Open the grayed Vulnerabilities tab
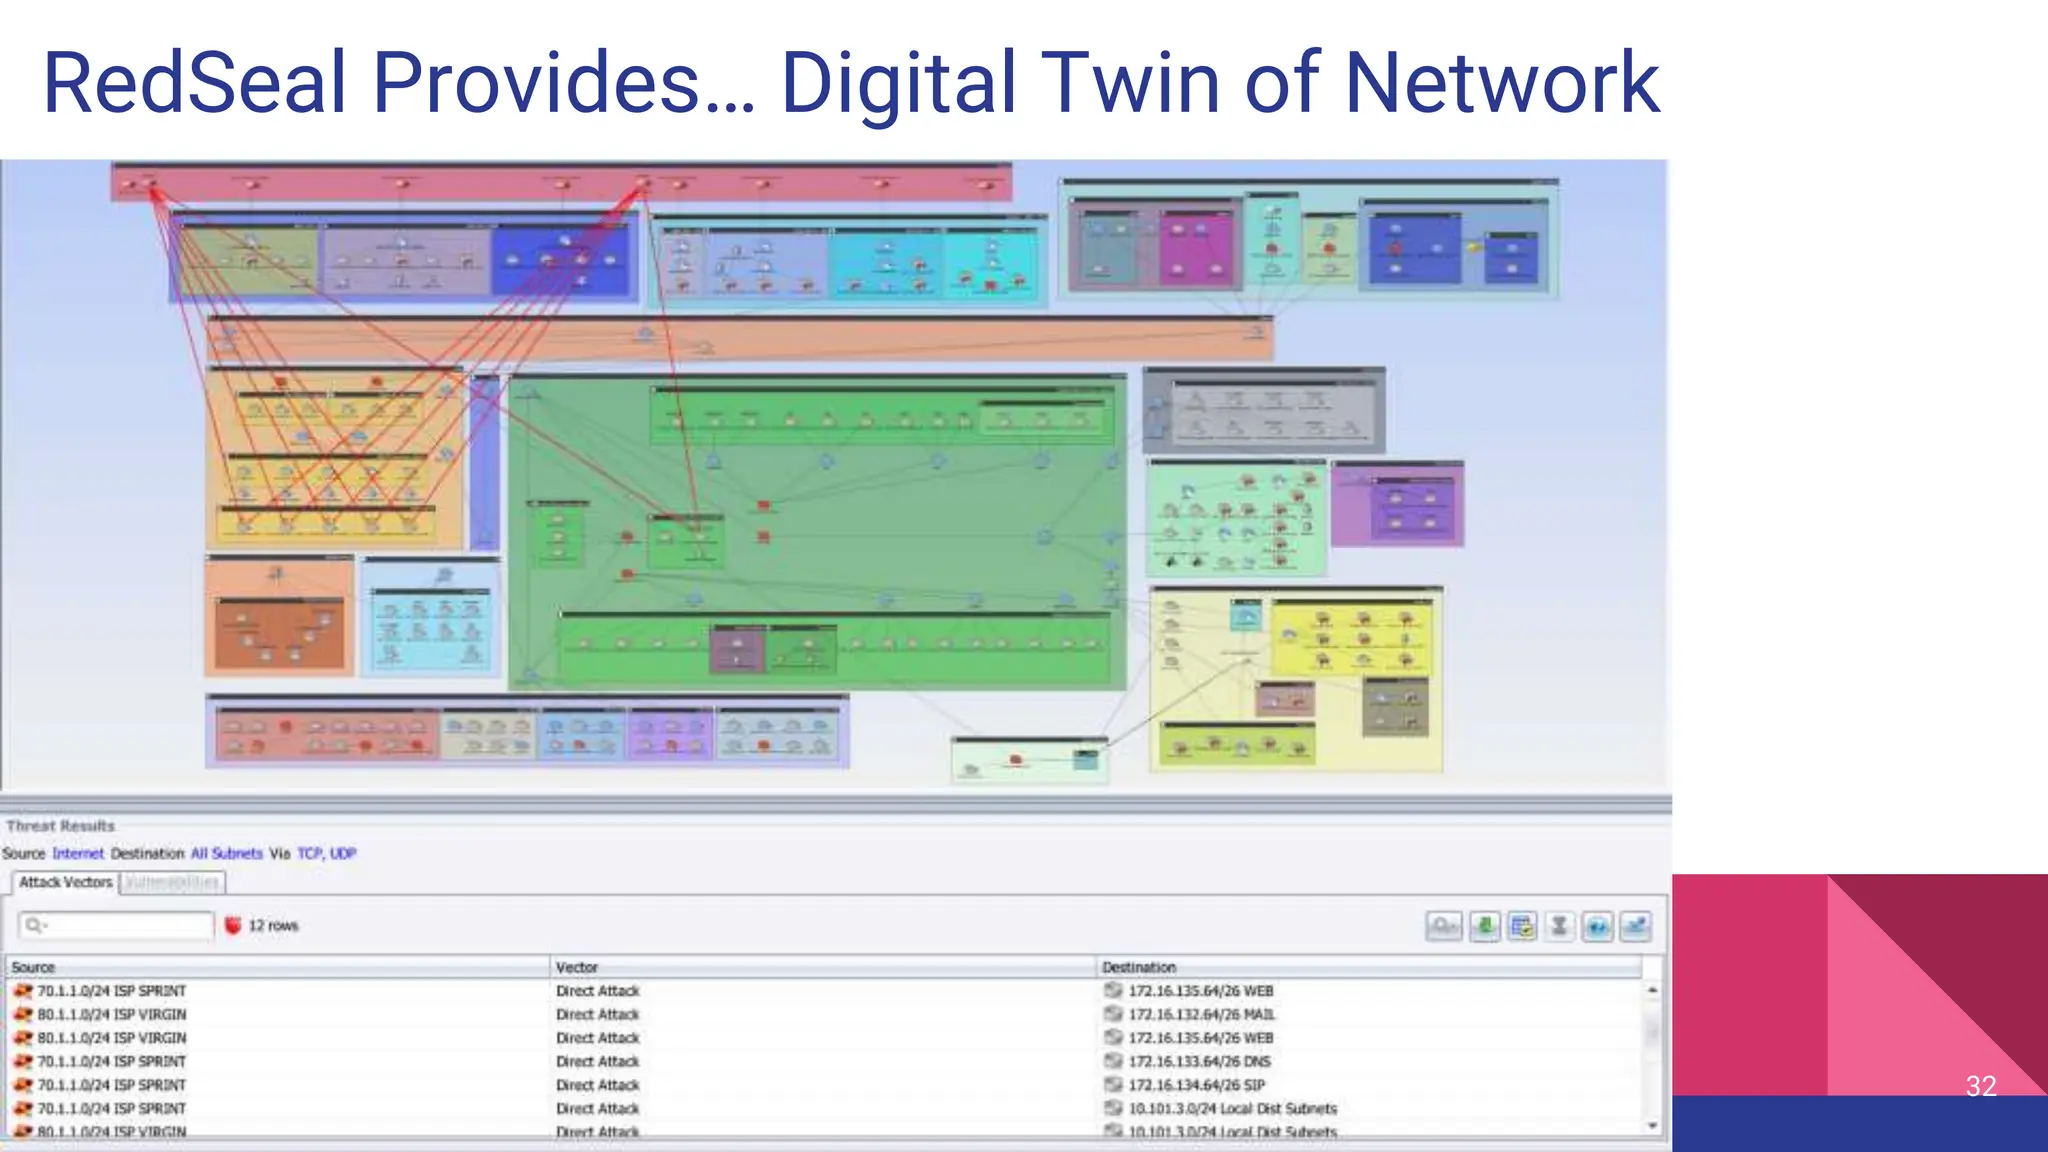Screen dimensions: 2048x1152 click(172, 882)
